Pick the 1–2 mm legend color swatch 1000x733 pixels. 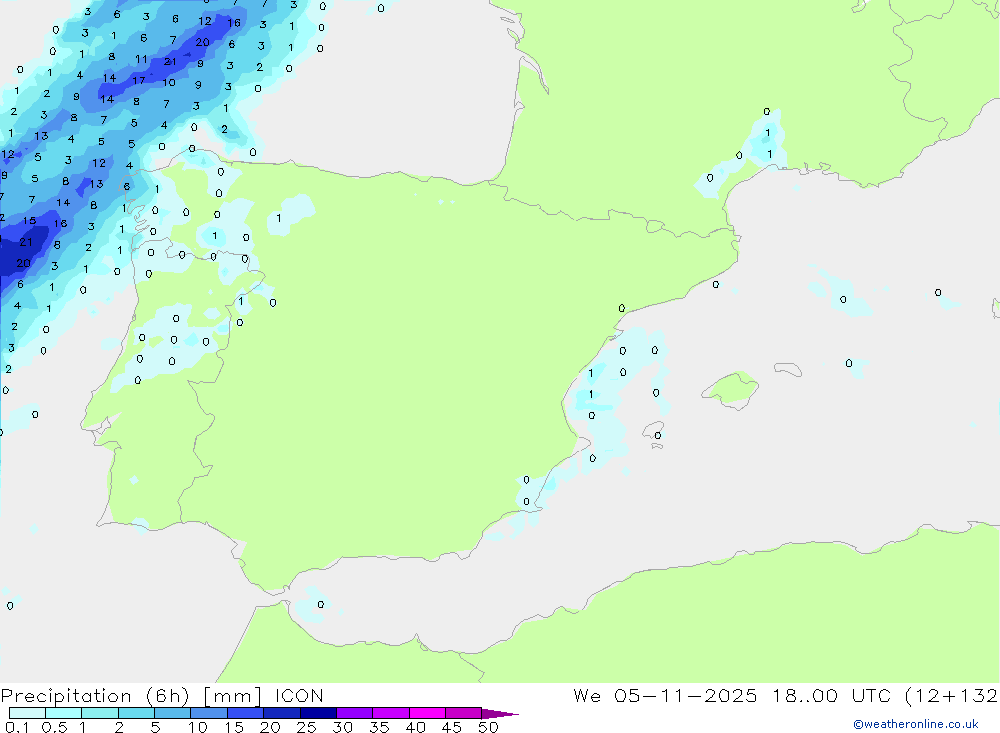pyautogui.click(x=99, y=713)
